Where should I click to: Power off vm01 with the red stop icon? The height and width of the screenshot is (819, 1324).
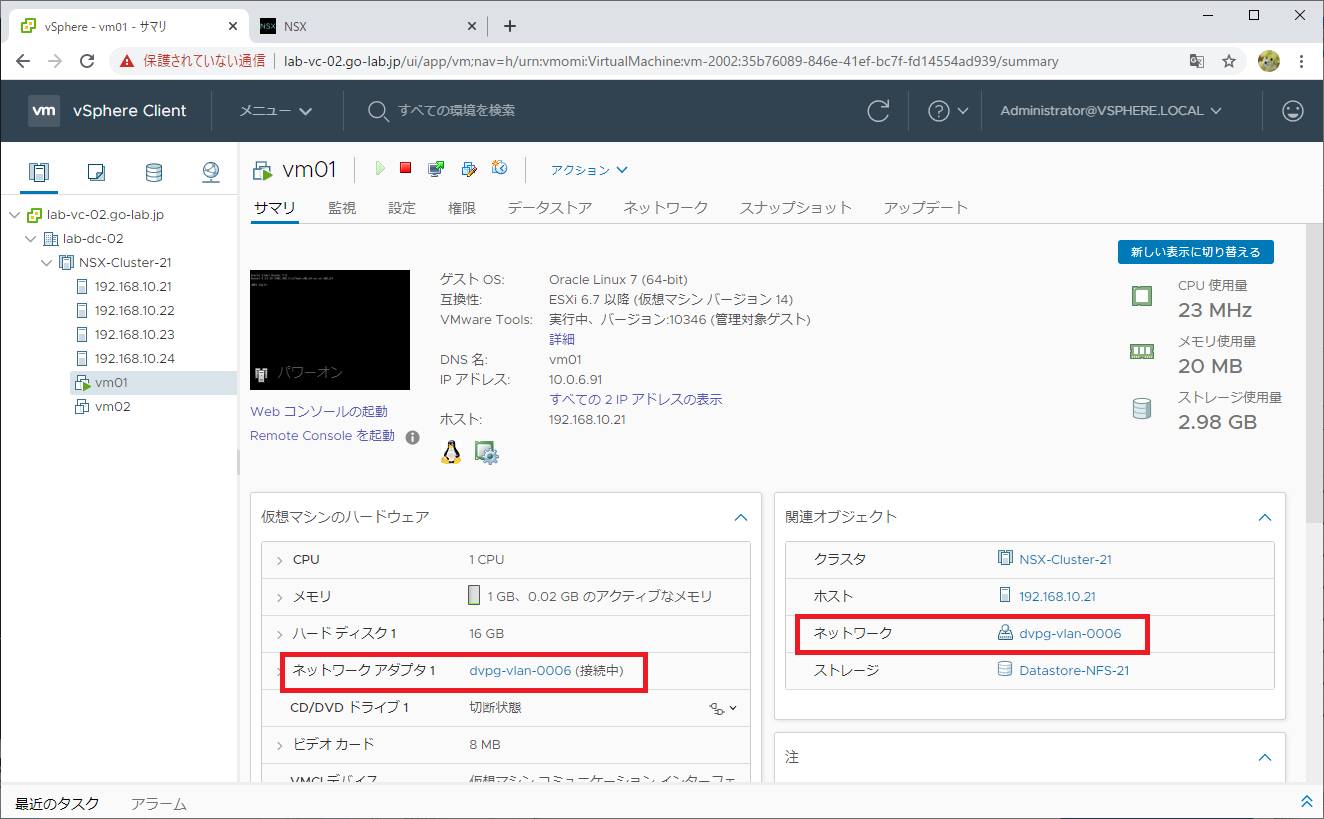(405, 168)
